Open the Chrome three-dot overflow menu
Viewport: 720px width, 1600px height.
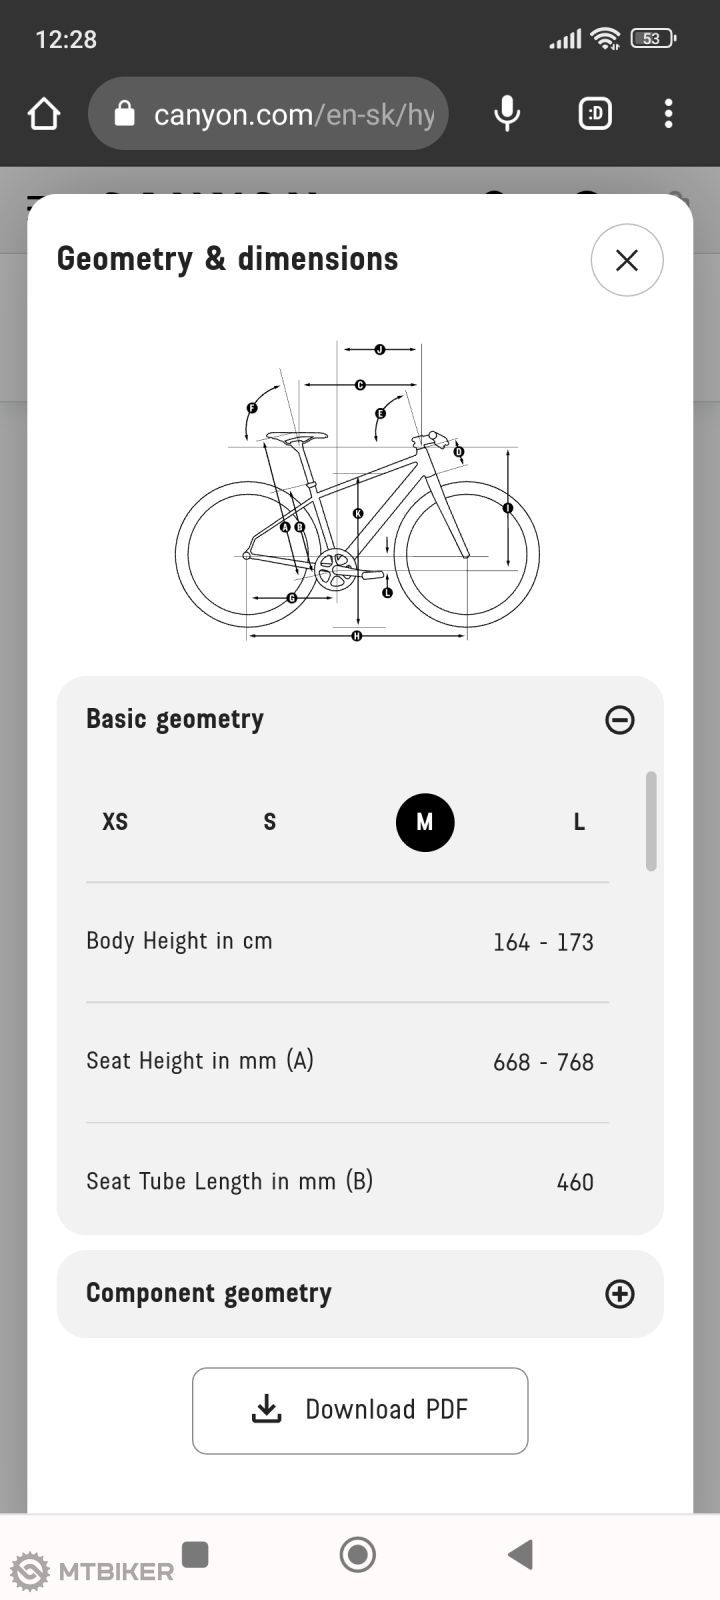point(668,113)
